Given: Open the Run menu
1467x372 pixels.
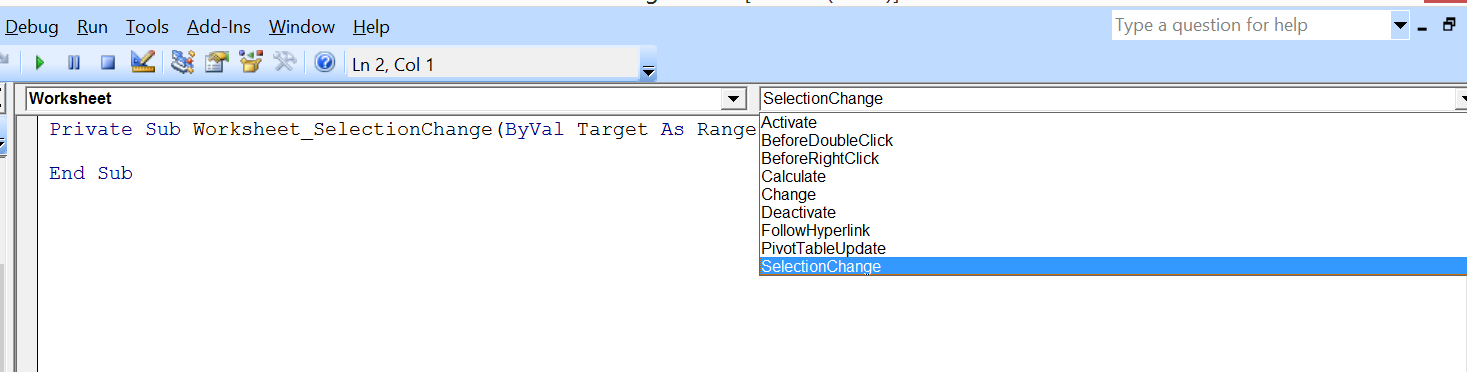Looking at the screenshot, I should pos(92,27).
